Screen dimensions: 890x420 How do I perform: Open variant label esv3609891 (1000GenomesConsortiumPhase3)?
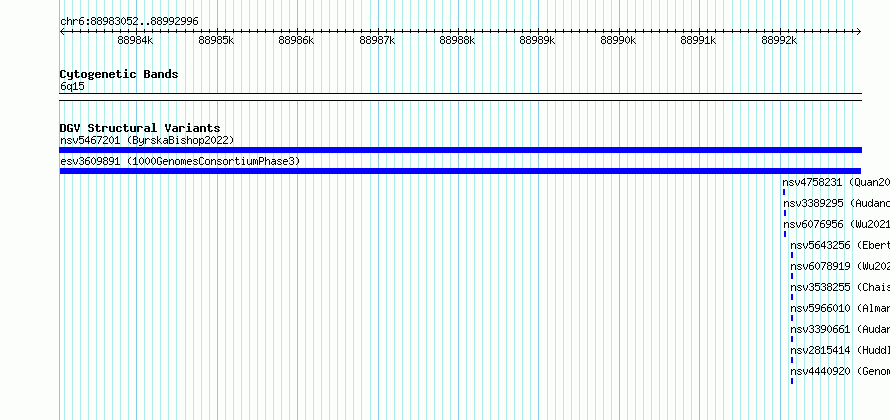click(x=180, y=161)
